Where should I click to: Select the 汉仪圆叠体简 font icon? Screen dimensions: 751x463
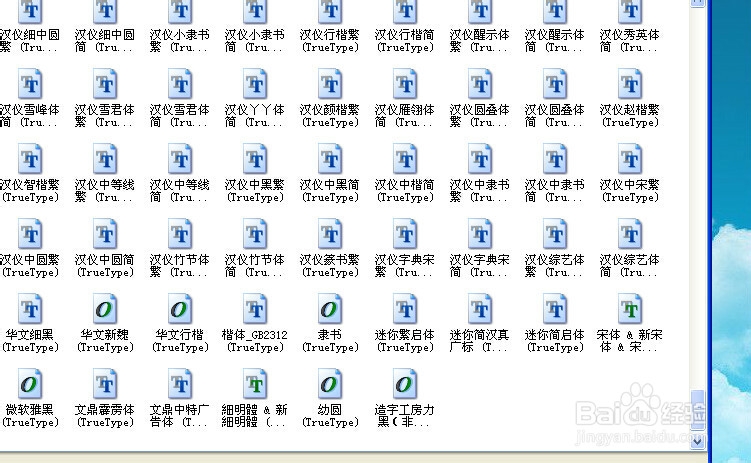(x=555, y=84)
